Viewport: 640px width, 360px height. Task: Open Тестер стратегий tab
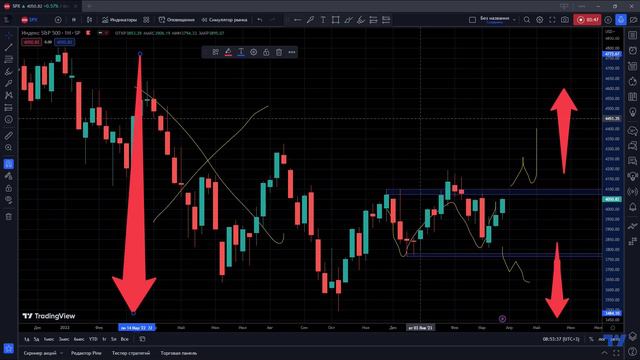(131, 353)
